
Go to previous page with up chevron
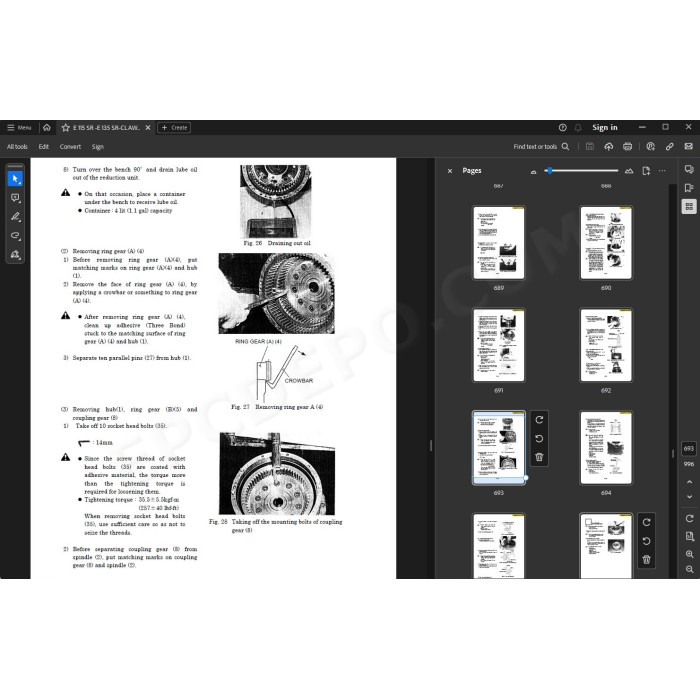click(x=689, y=482)
